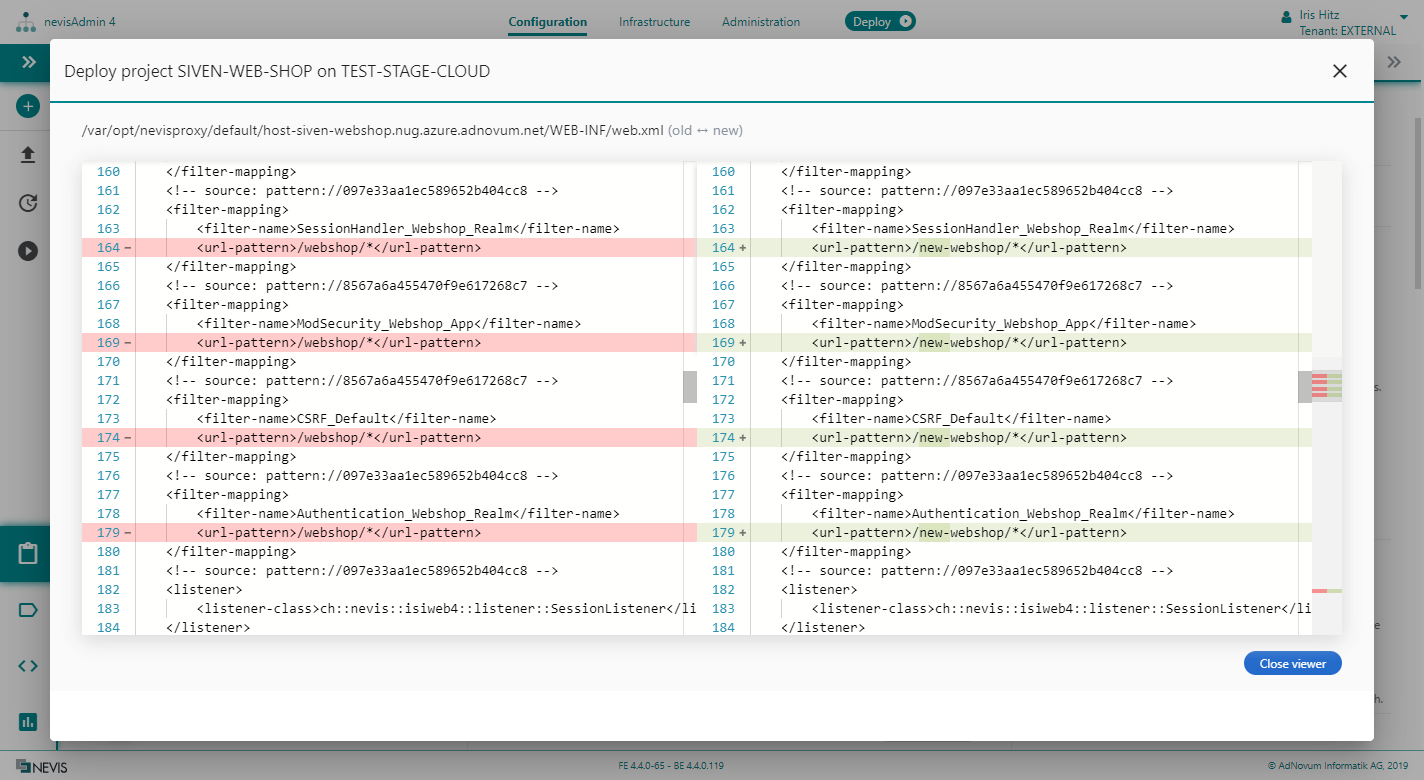Click the upload icon in left sidebar

coord(28,155)
